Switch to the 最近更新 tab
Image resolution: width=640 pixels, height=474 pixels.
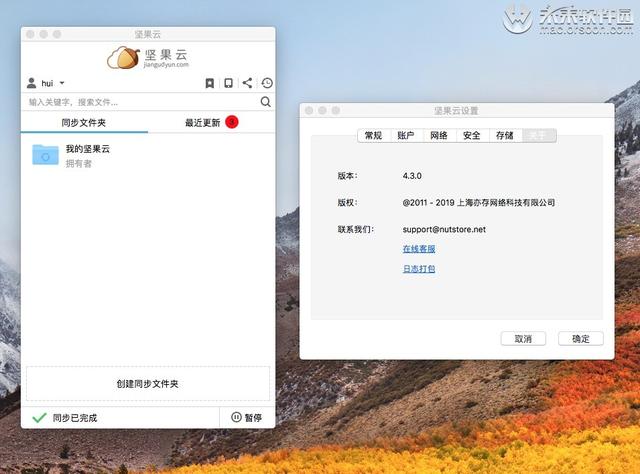coord(211,122)
